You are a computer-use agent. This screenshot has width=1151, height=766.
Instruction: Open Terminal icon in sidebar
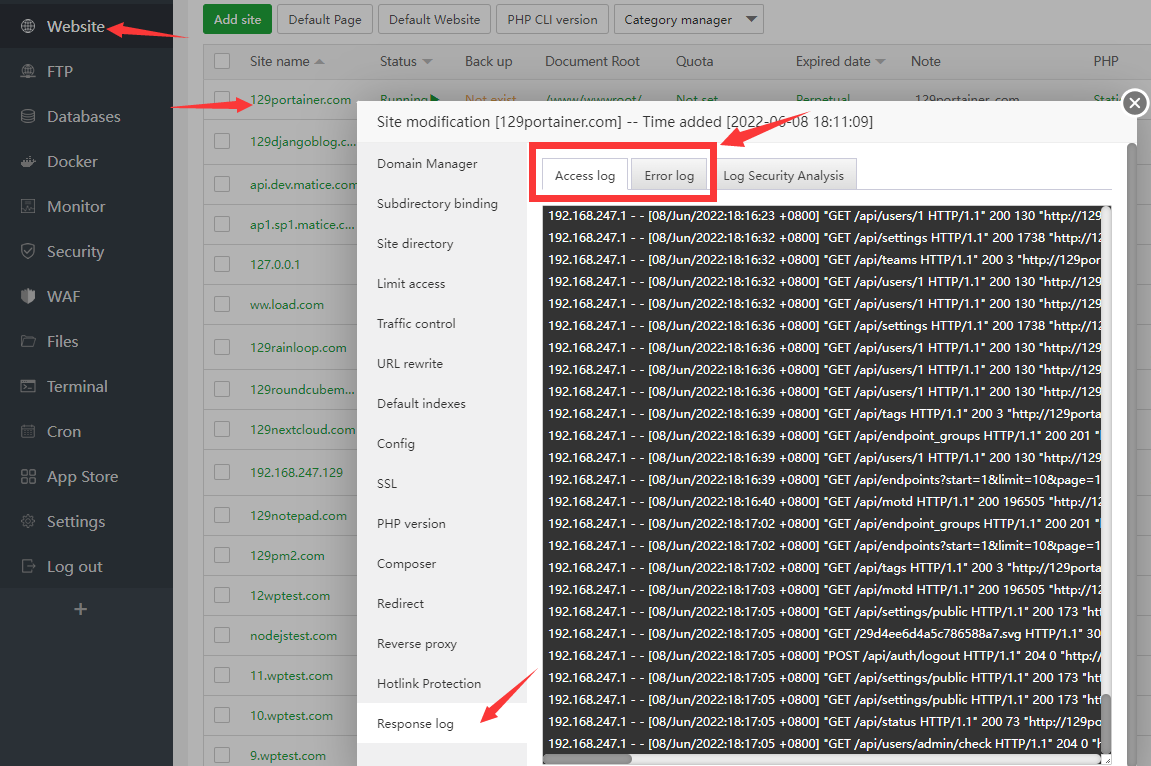[x=28, y=387]
